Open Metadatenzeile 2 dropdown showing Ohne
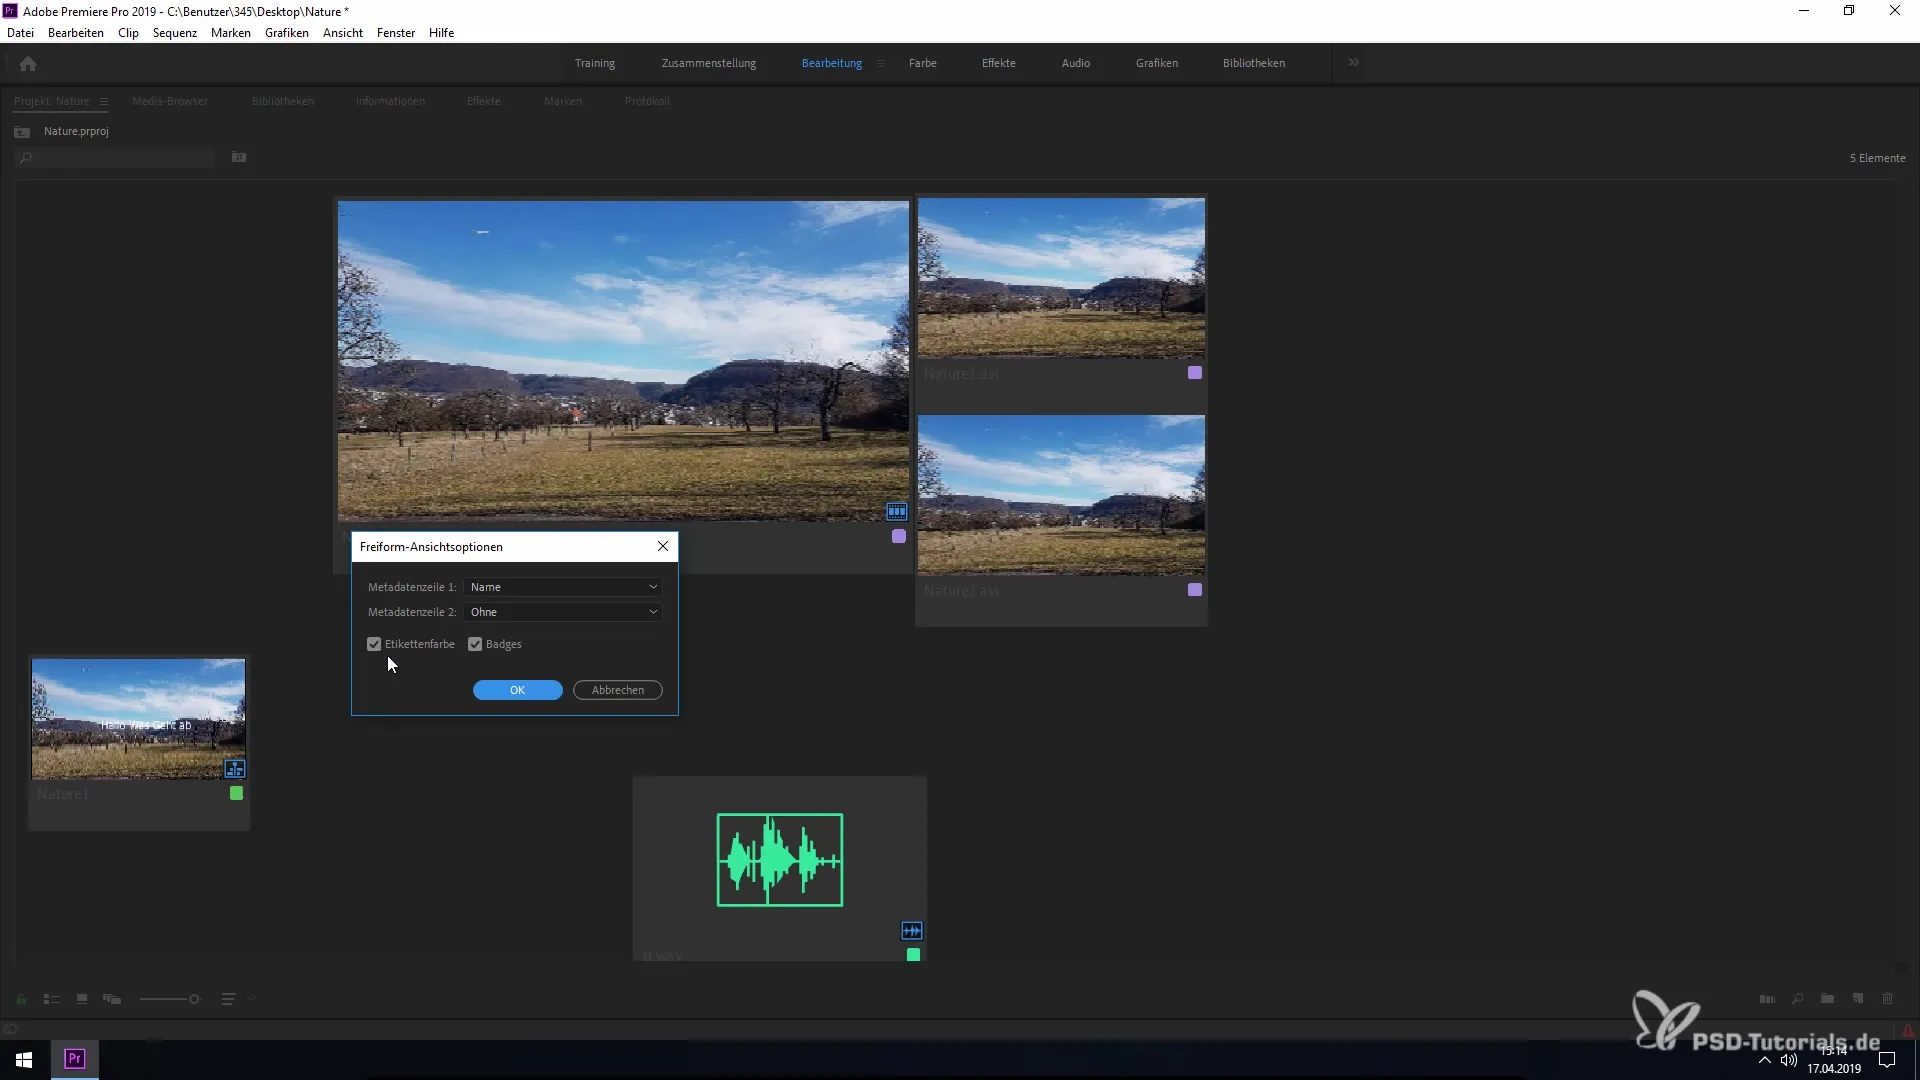The image size is (1920, 1080). click(563, 612)
